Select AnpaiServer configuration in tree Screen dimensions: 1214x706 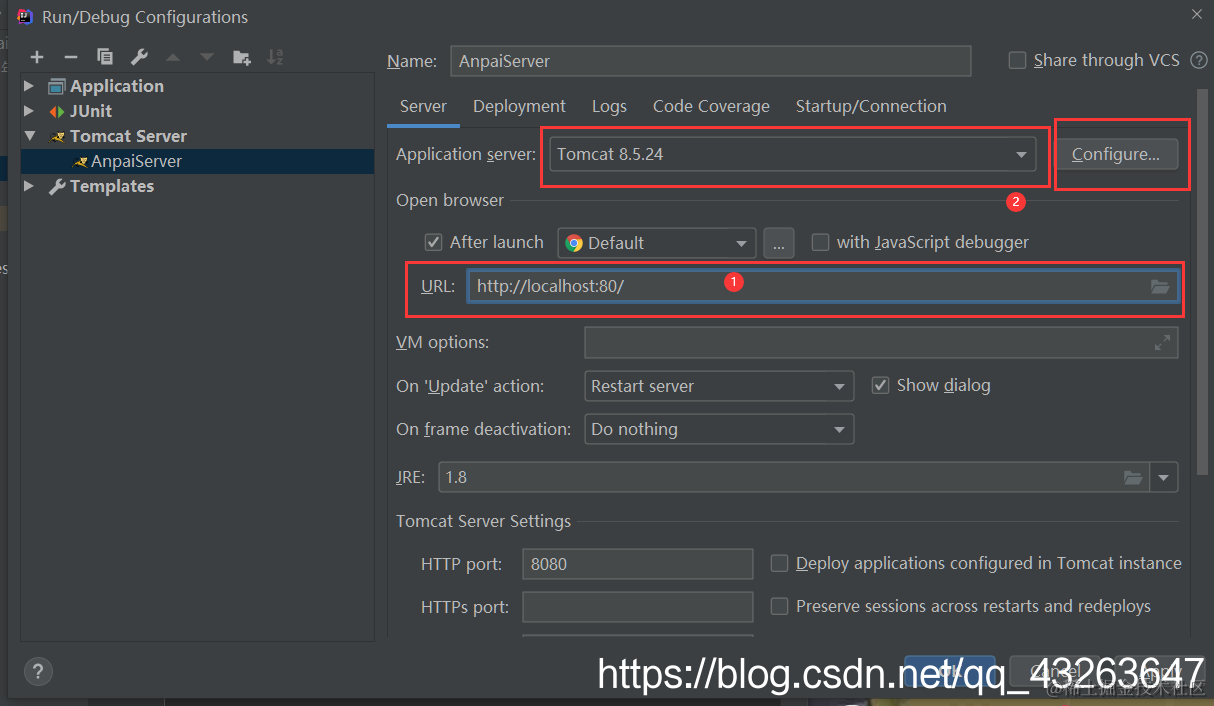[198, 161]
